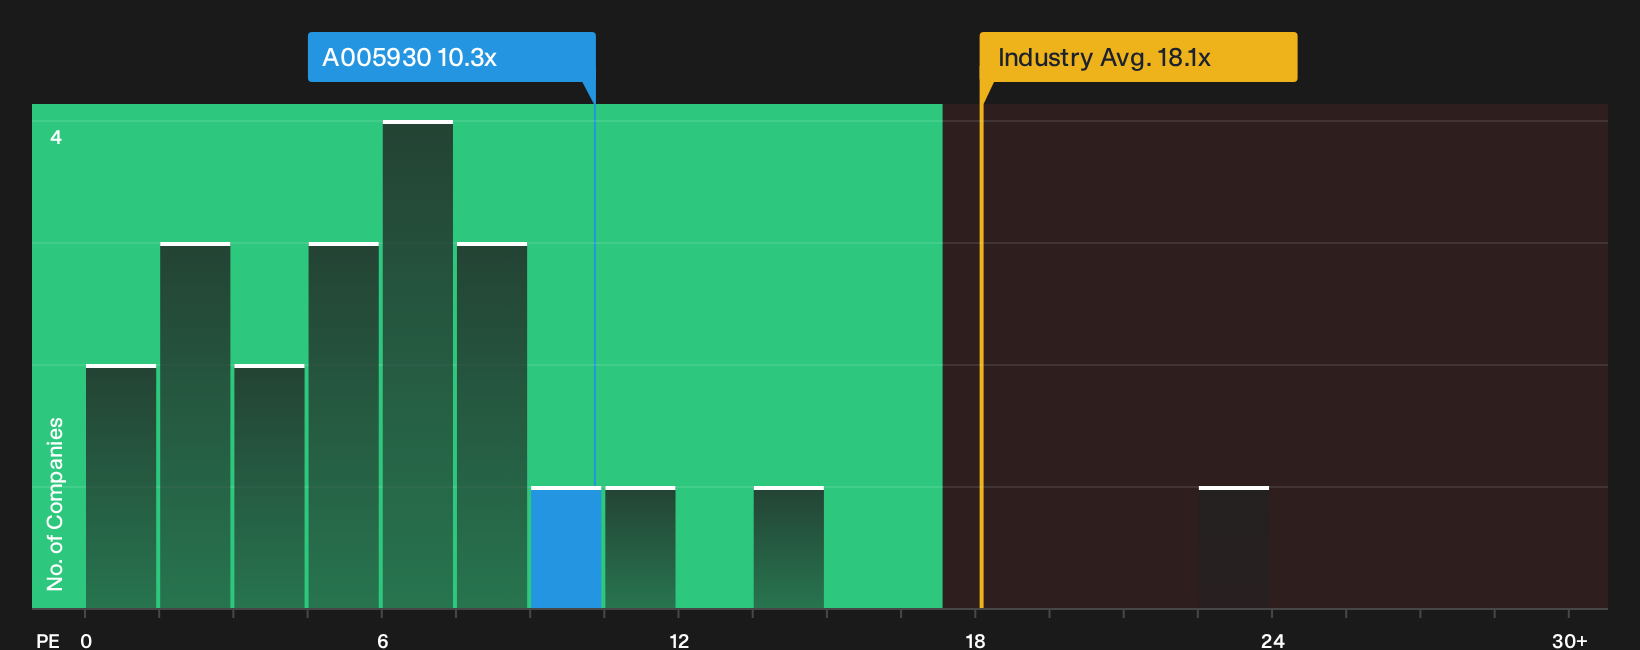
Task: Click the A005930 10.3x label
Action: (451, 57)
